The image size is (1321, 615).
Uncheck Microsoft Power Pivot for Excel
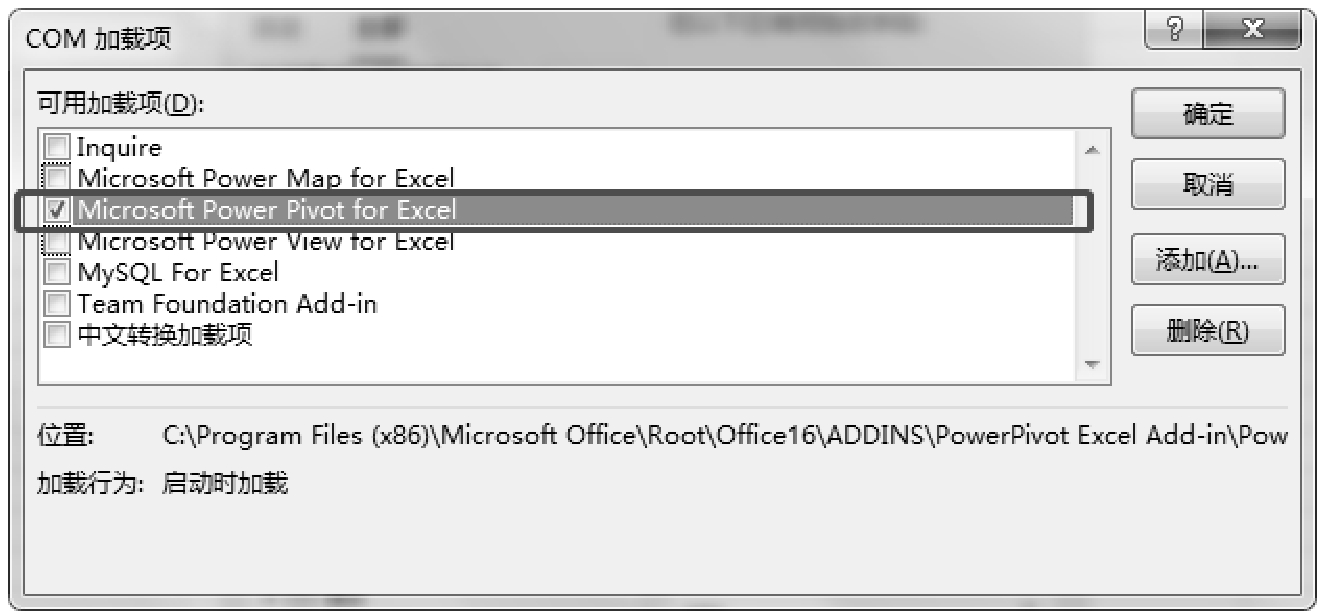point(59,210)
